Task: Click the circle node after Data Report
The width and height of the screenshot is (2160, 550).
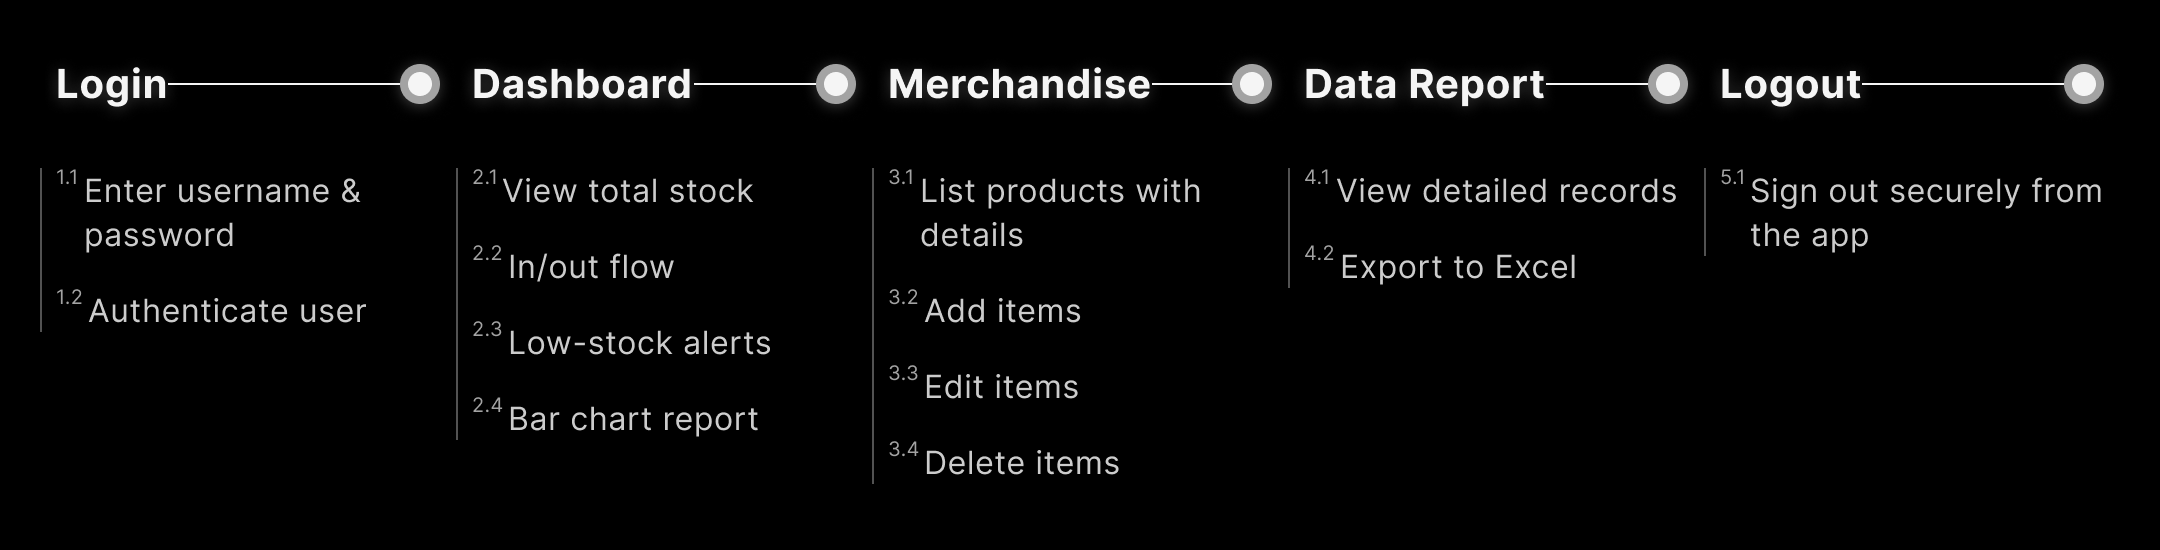Action: [1668, 85]
